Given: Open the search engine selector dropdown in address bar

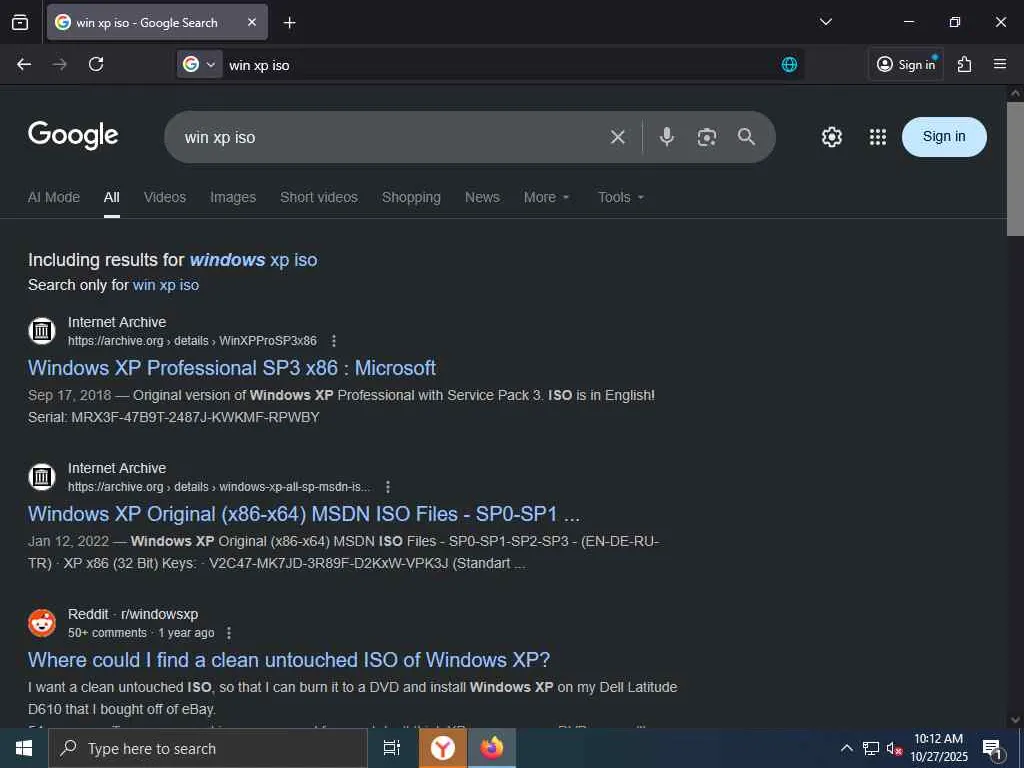Looking at the screenshot, I should [x=200, y=64].
